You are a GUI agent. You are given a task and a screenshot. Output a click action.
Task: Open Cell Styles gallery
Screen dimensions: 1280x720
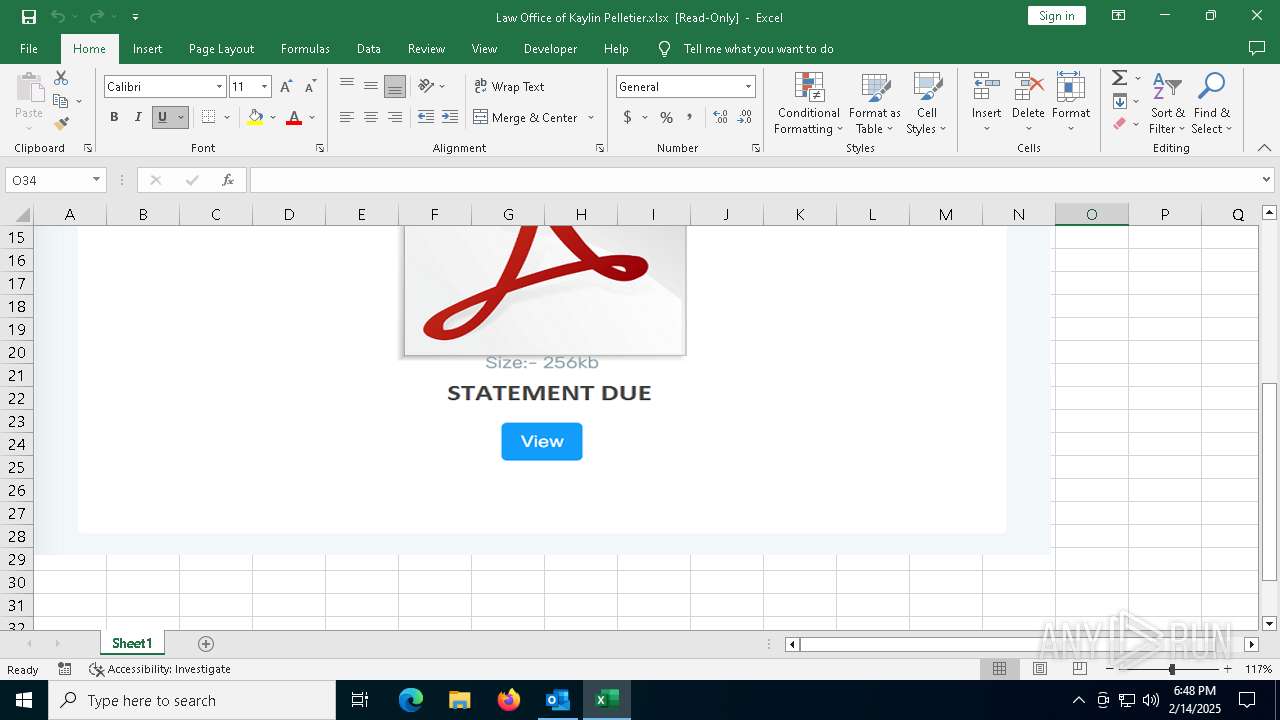[926, 103]
